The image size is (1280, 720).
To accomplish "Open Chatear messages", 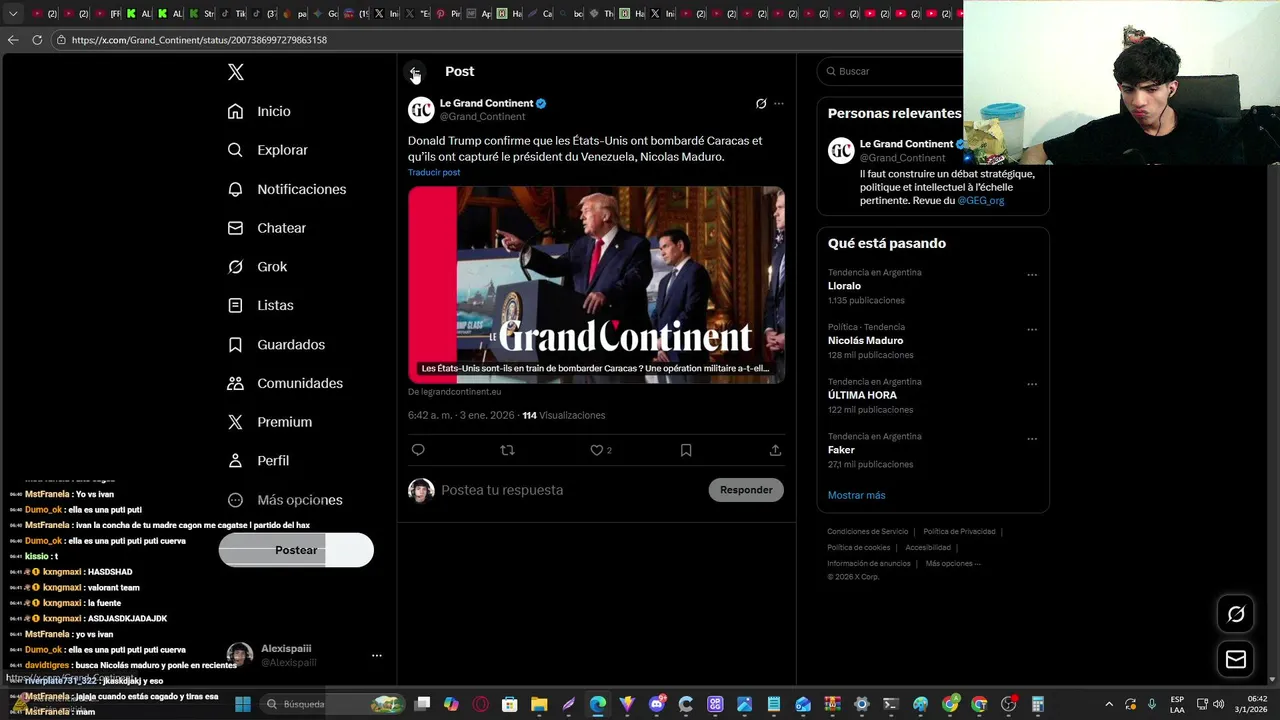I will 266,228.
